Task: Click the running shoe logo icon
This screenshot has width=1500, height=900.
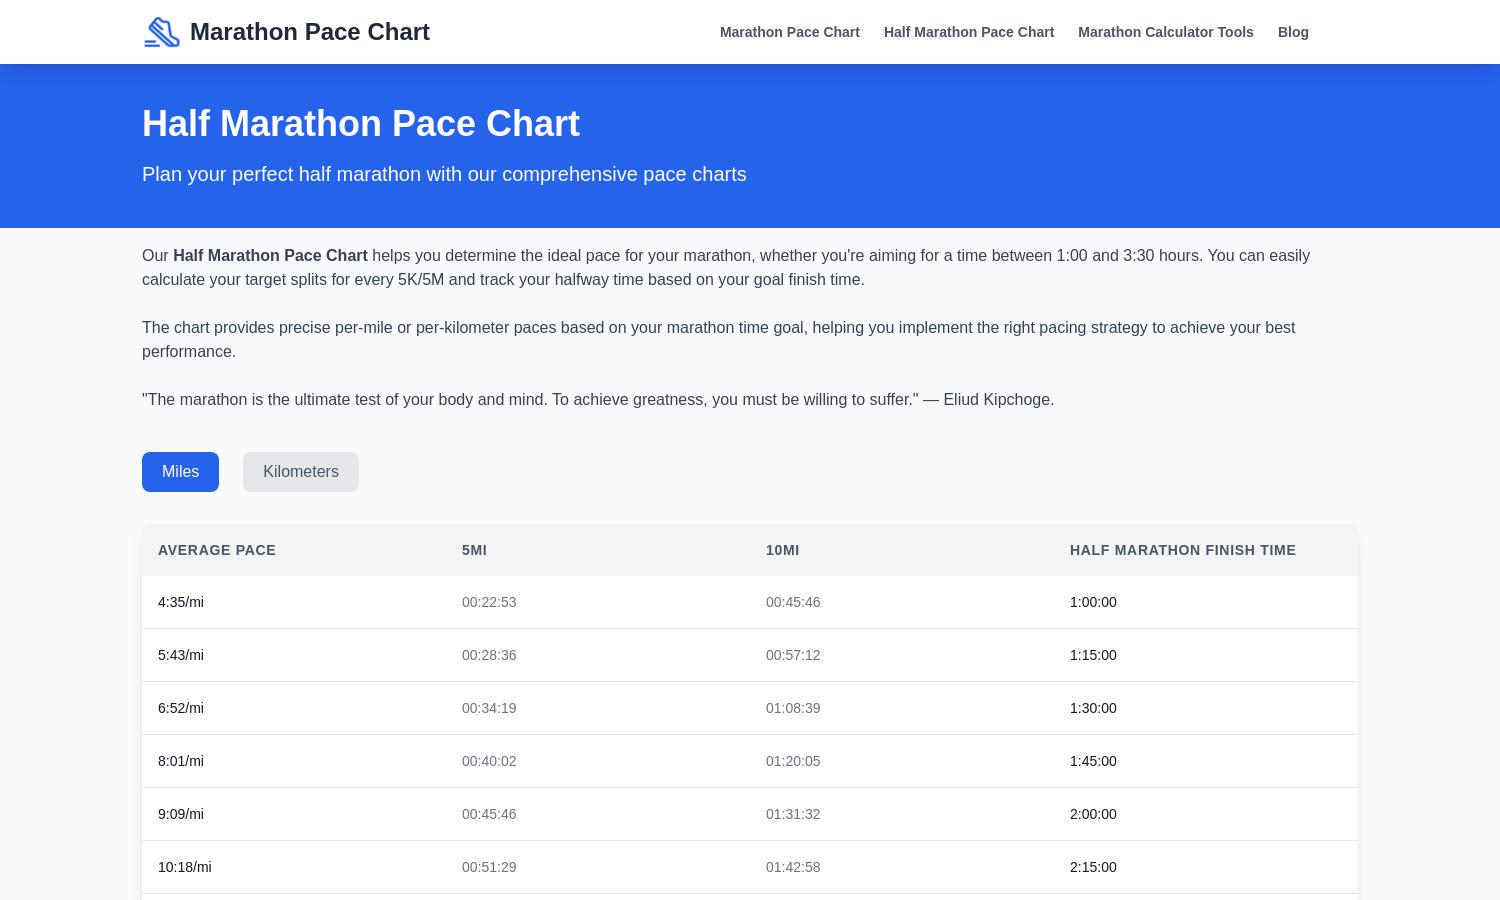Action: 162,32
